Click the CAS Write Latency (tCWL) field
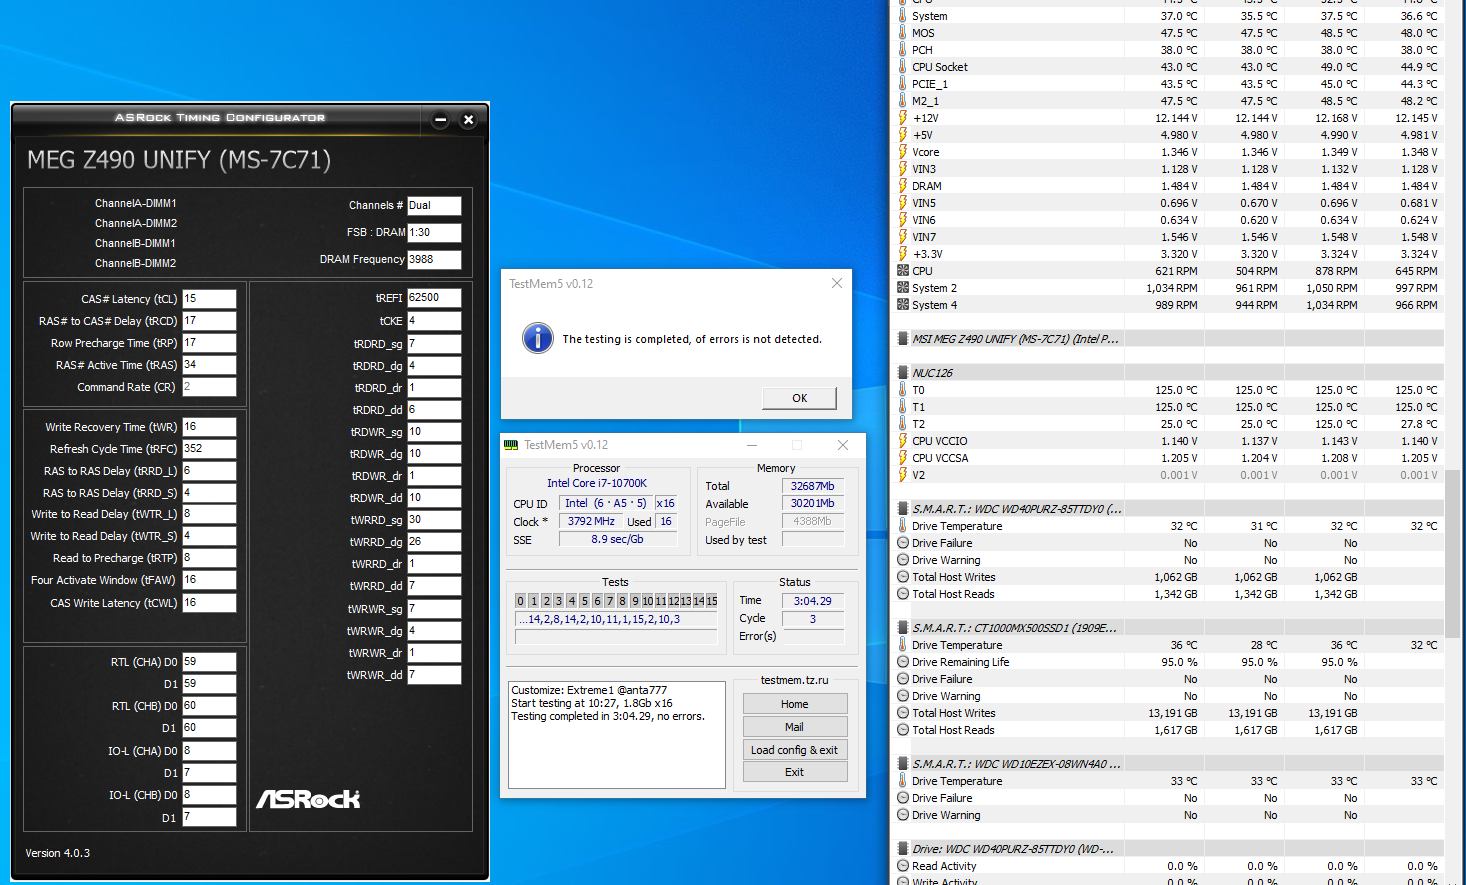 tap(209, 603)
